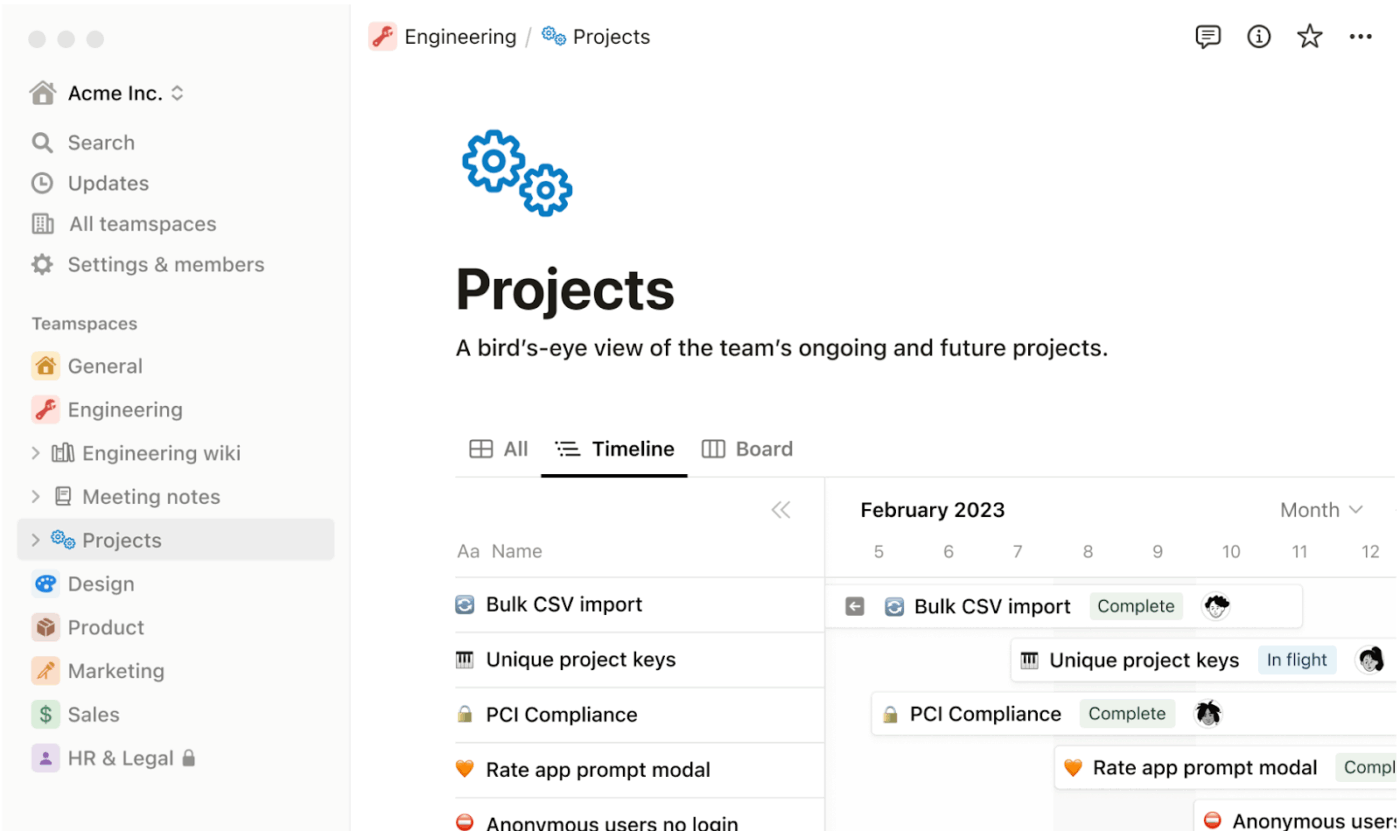This screenshot has height=831, width=1400.
Task: Open the comments icon in top bar
Action: pos(1208,37)
